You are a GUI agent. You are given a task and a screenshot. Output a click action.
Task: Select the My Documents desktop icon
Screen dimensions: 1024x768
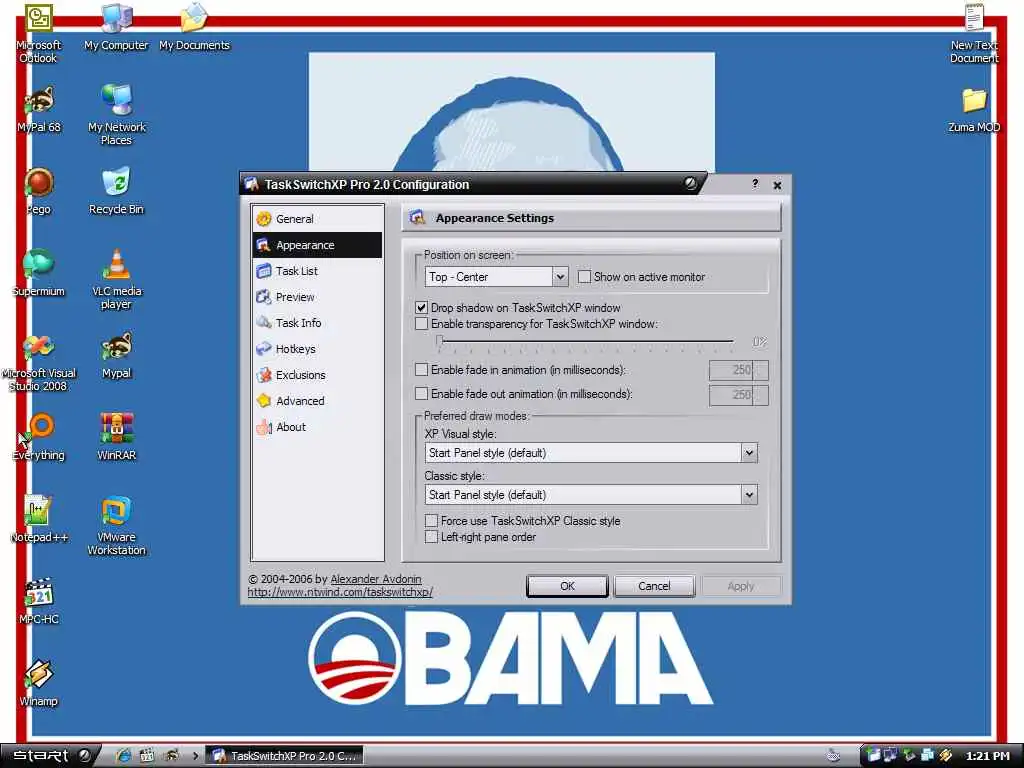click(x=194, y=27)
